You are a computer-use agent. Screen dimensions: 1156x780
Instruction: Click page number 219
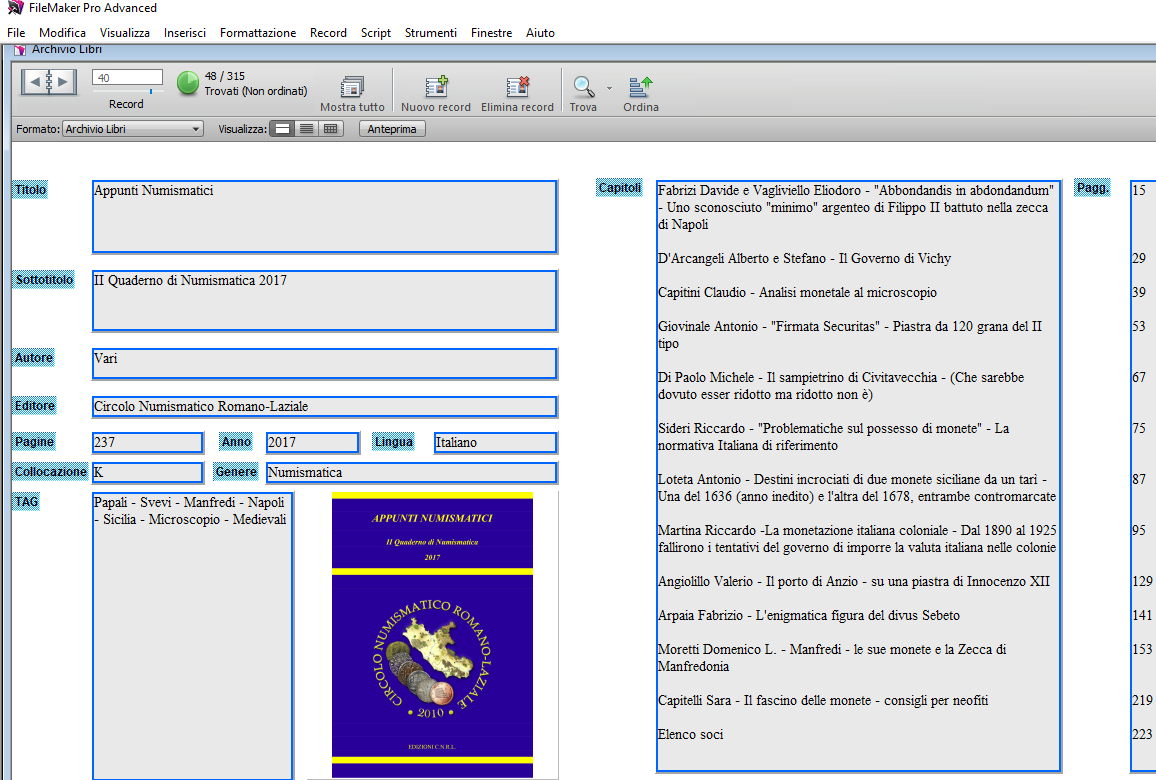coord(1142,700)
